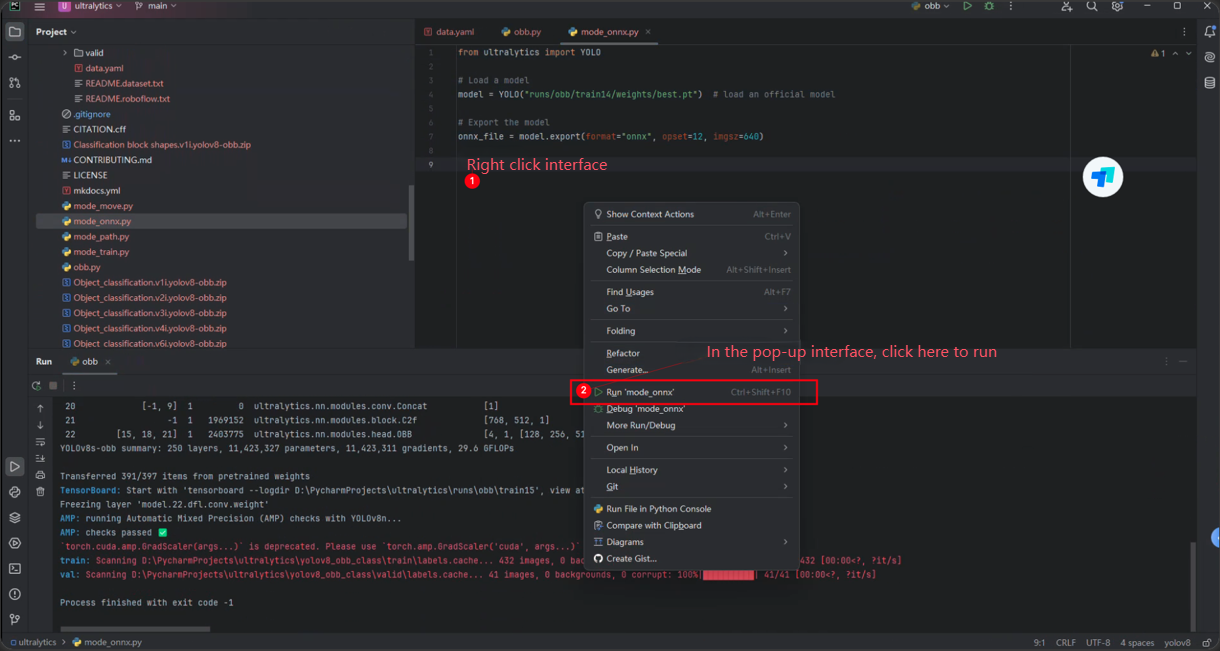Open the ultralytics project dropdown
This screenshot has width=1220, height=651.
(90, 6)
